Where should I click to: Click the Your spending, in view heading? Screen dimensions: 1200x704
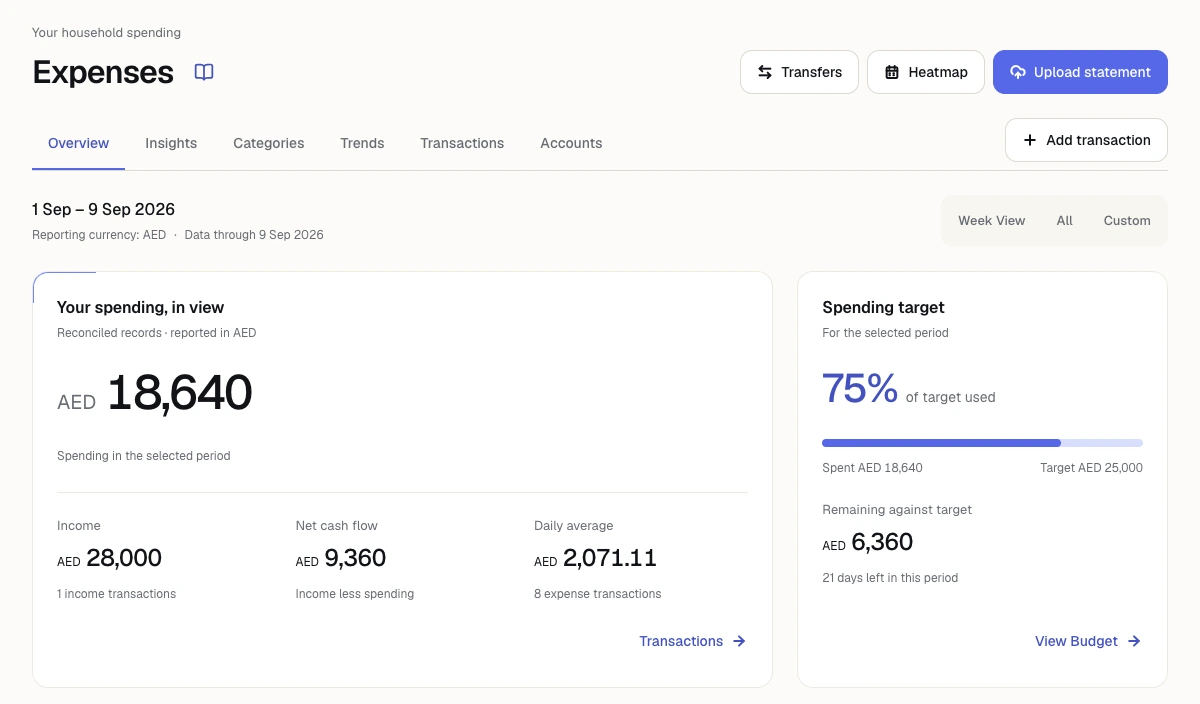click(140, 307)
